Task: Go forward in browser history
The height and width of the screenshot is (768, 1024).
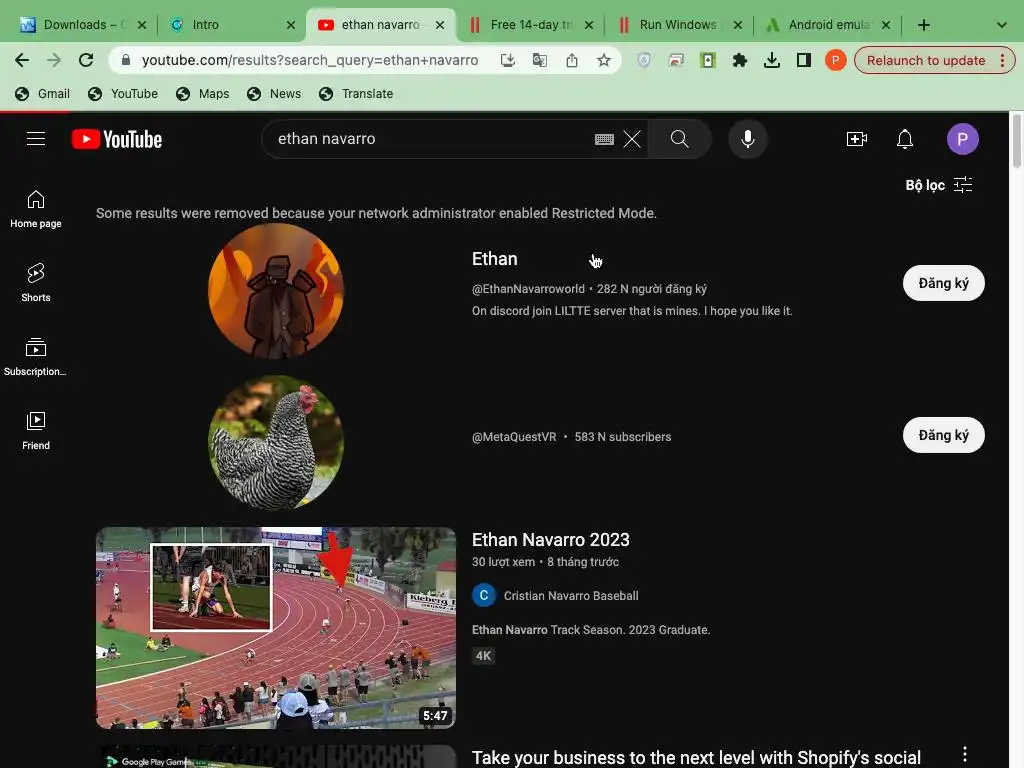Action: point(54,60)
